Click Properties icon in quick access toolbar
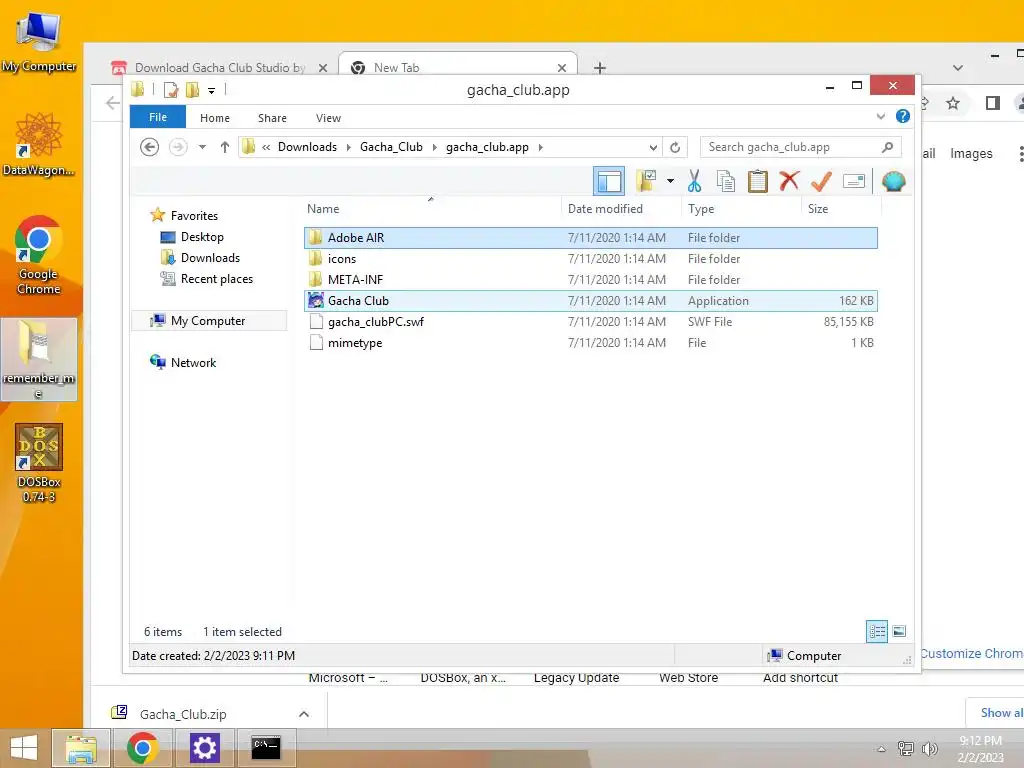This screenshot has width=1024, height=768. pyautogui.click(x=171, y=89)
